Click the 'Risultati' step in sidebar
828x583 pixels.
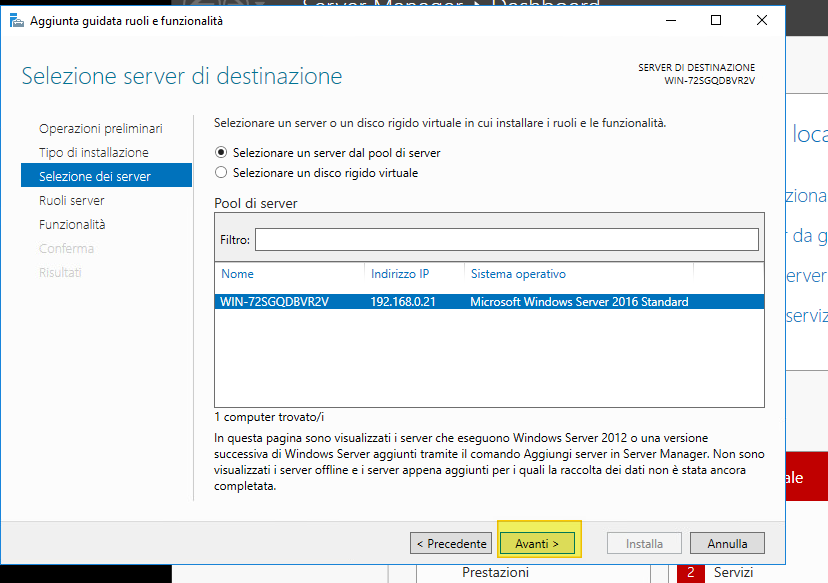click(60, 272)
